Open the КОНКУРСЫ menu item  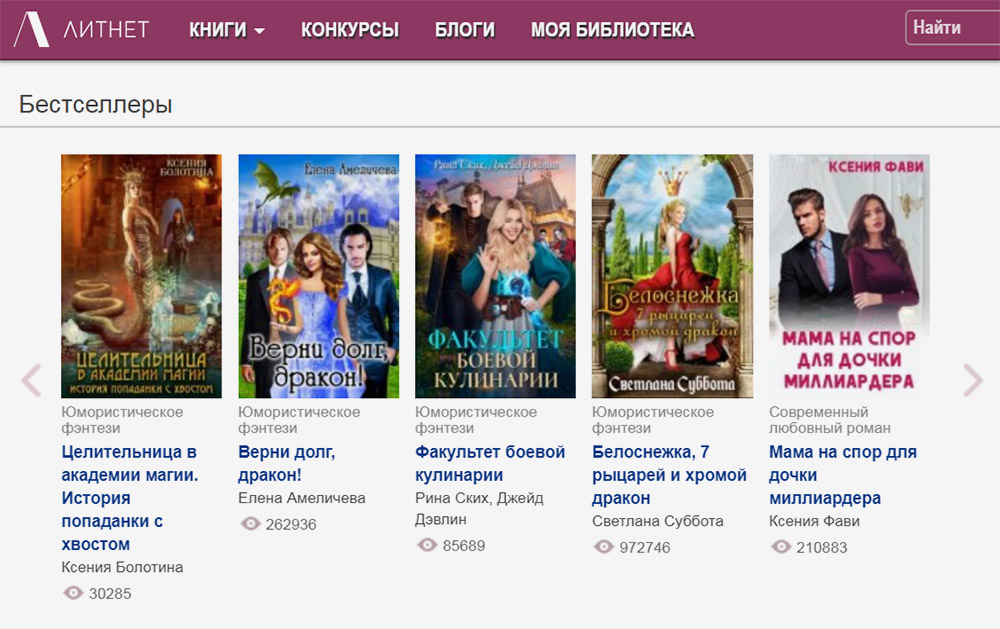click(350, 30)
